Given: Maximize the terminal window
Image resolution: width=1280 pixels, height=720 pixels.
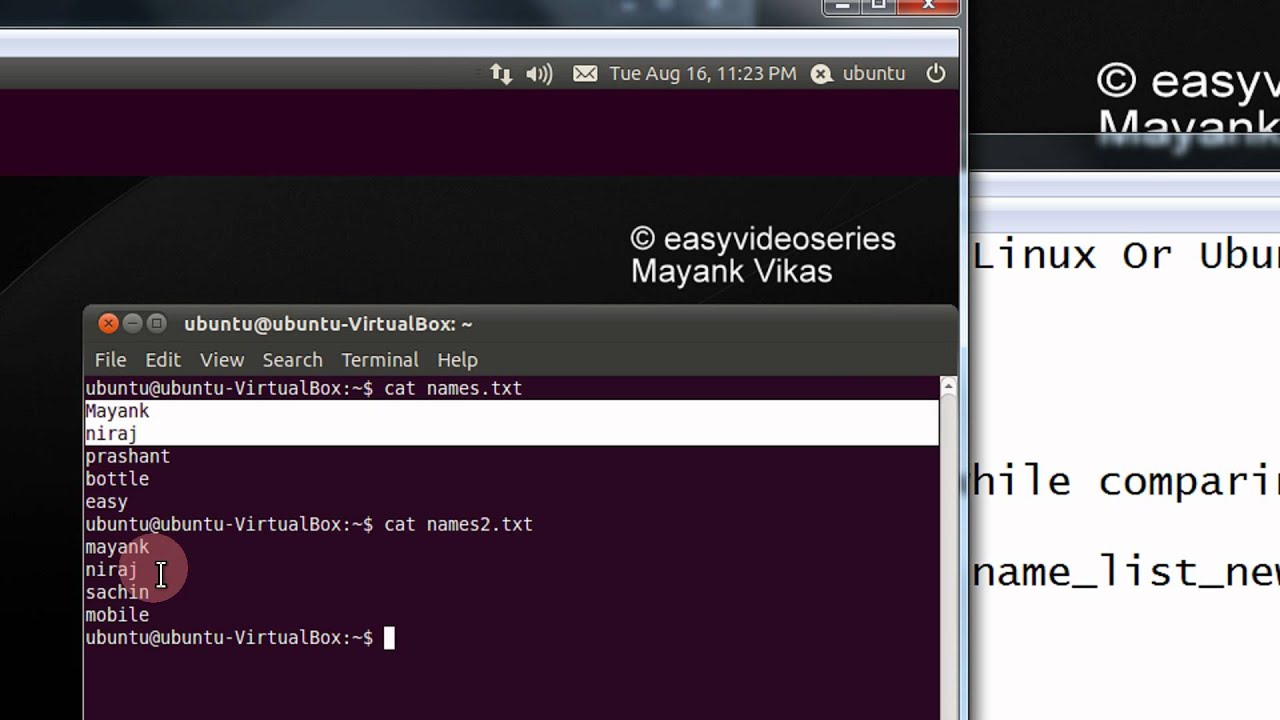Looking at the screenshot, I should tap(156, 323).
